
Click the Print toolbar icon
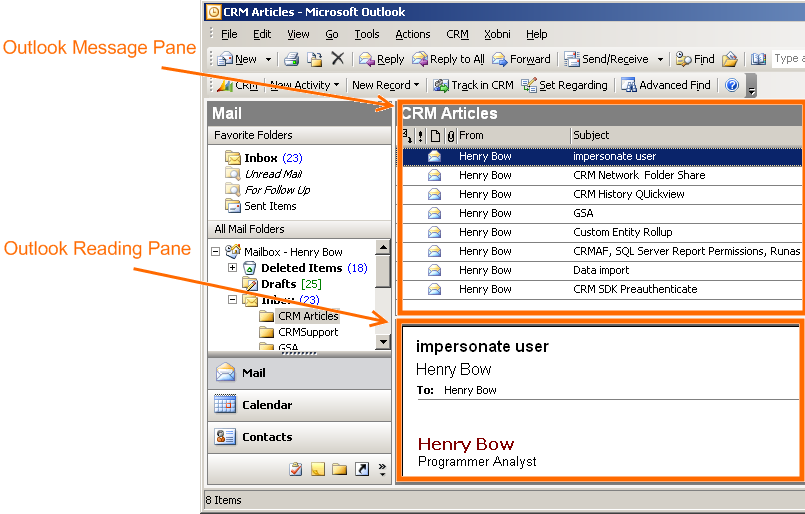coord(292,59)
